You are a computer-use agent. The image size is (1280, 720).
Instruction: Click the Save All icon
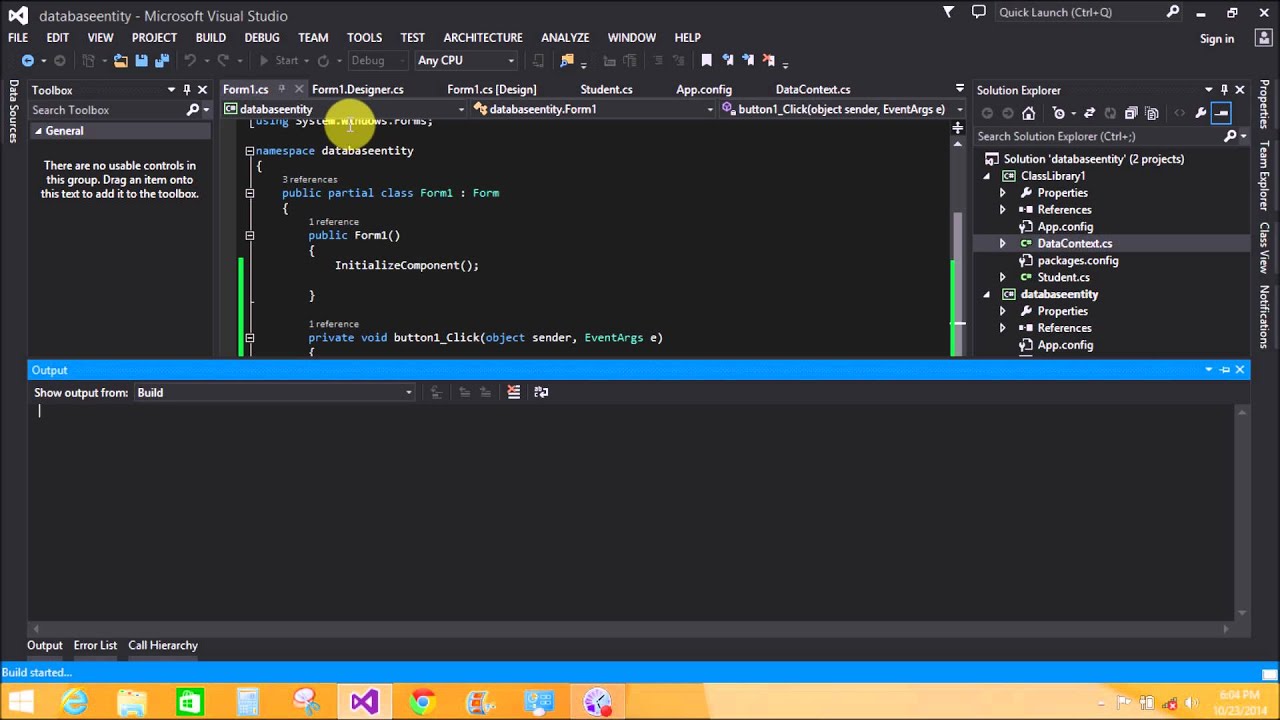pyautogui.click(x=161, y=61)
